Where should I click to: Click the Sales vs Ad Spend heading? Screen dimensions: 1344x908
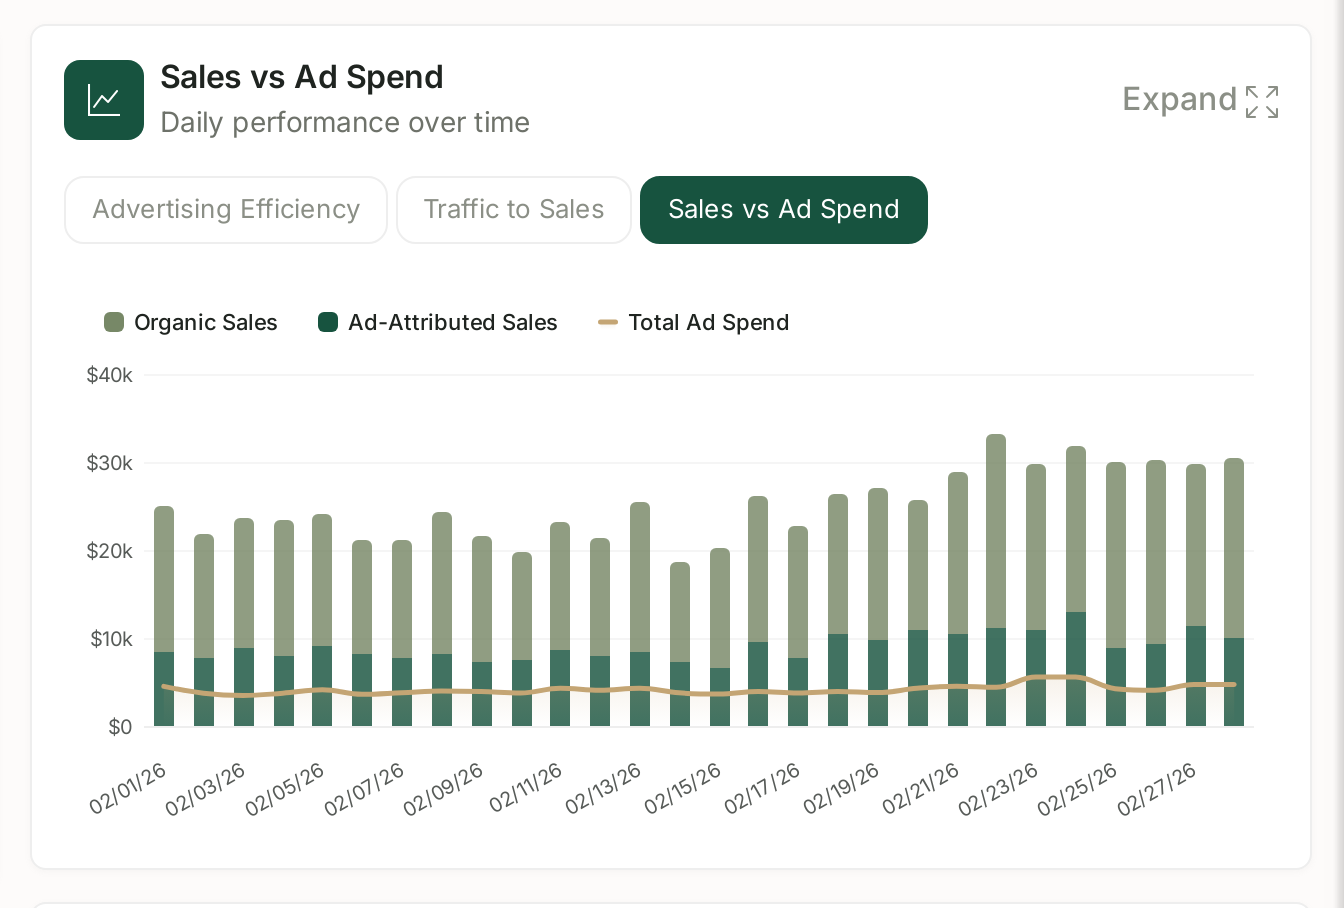tap(302, 77)
